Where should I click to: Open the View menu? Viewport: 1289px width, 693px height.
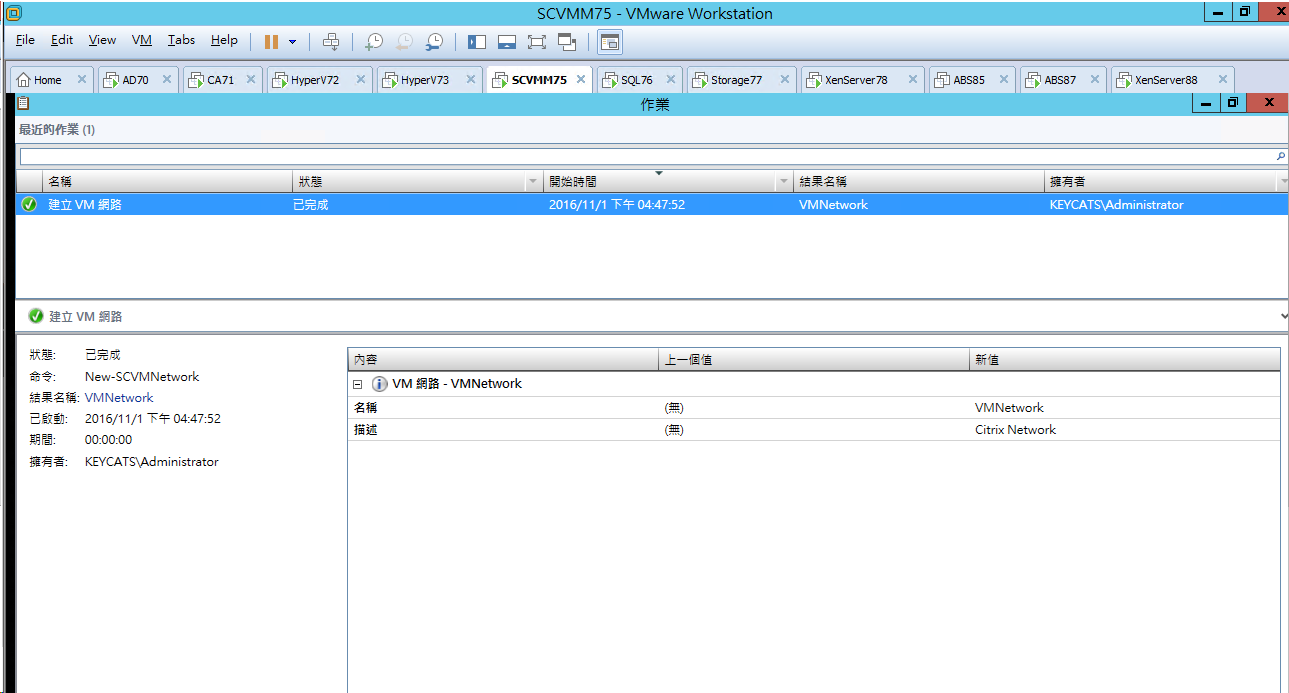(x=102, y=40)
